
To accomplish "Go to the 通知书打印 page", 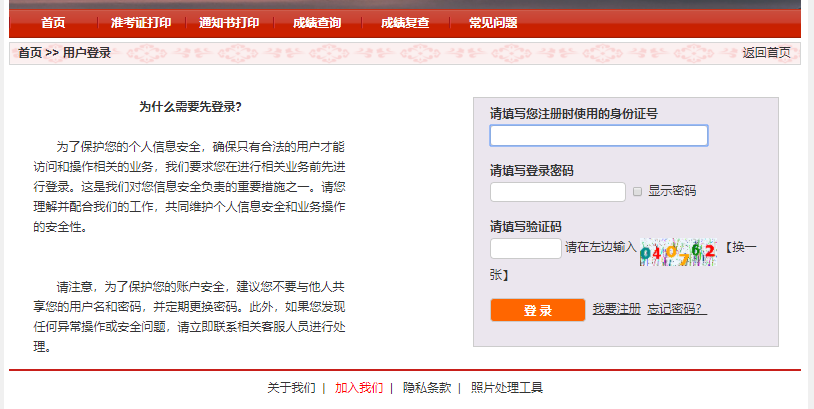I will tap(229, 23).
